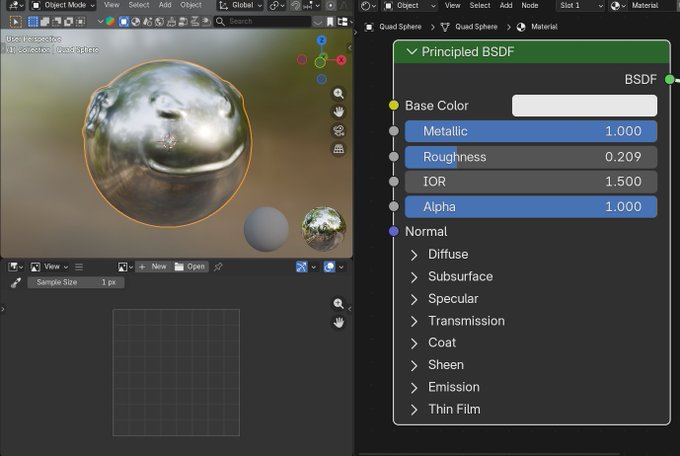Open the viewport Object menu
The height and width of the screenshot is (456, 680).
[x=191, y=5]
